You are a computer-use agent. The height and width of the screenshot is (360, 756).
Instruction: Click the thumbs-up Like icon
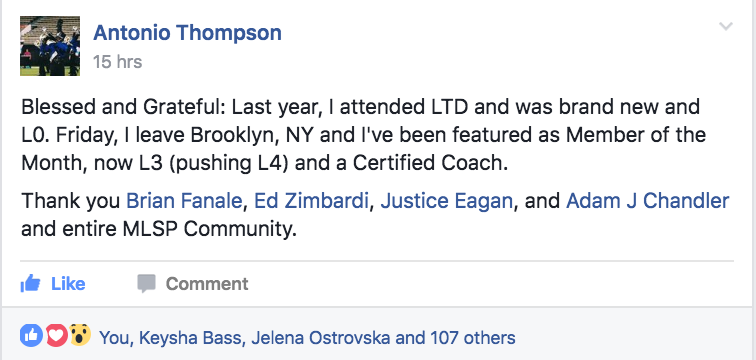tap(30, 284)
